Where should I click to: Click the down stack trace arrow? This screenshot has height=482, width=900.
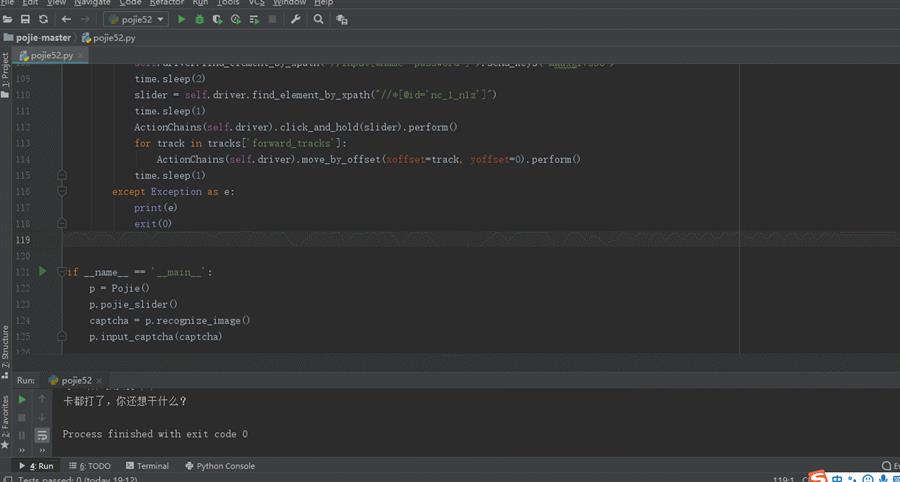point(42,417)
